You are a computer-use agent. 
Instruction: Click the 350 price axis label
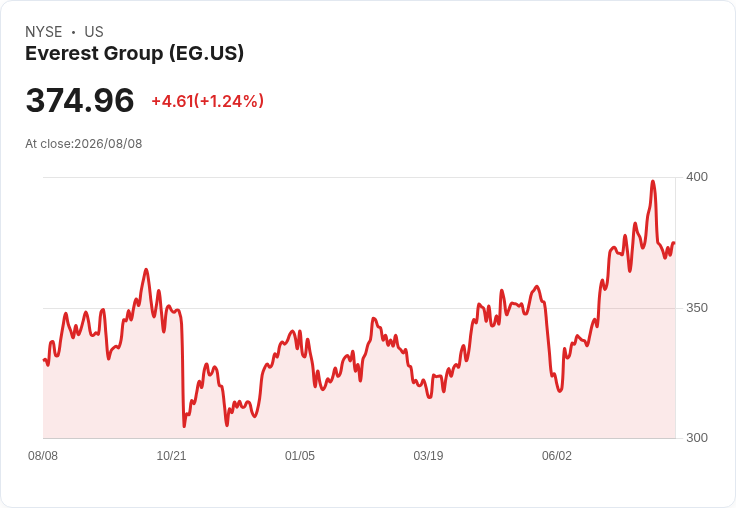click(697, 308)
